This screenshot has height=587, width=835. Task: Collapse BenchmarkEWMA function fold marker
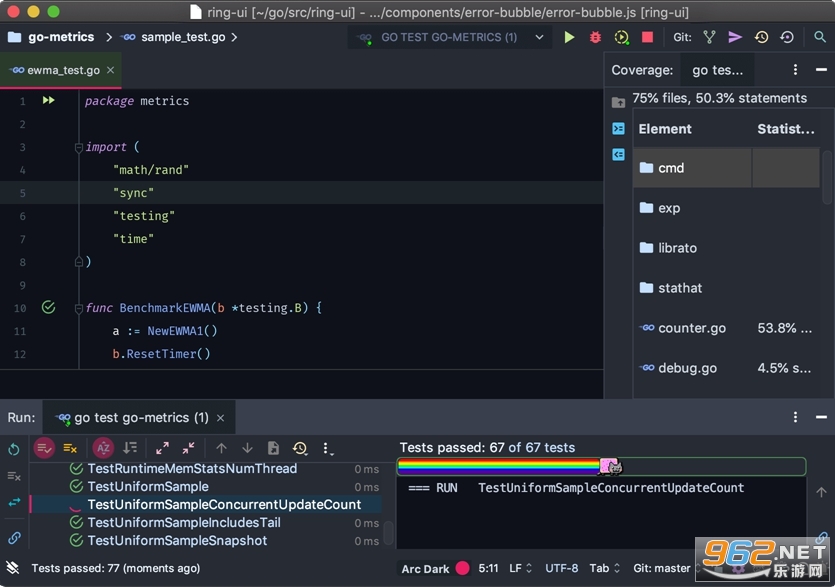(x=78, y=308)
